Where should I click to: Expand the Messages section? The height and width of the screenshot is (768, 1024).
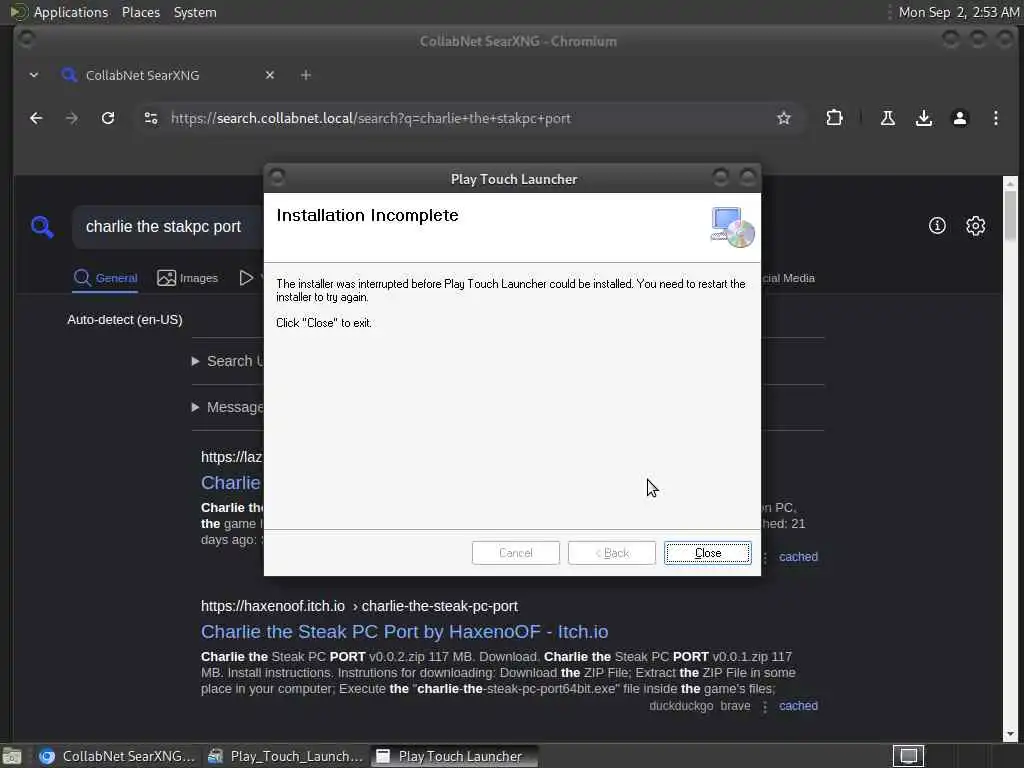point(227,408)
